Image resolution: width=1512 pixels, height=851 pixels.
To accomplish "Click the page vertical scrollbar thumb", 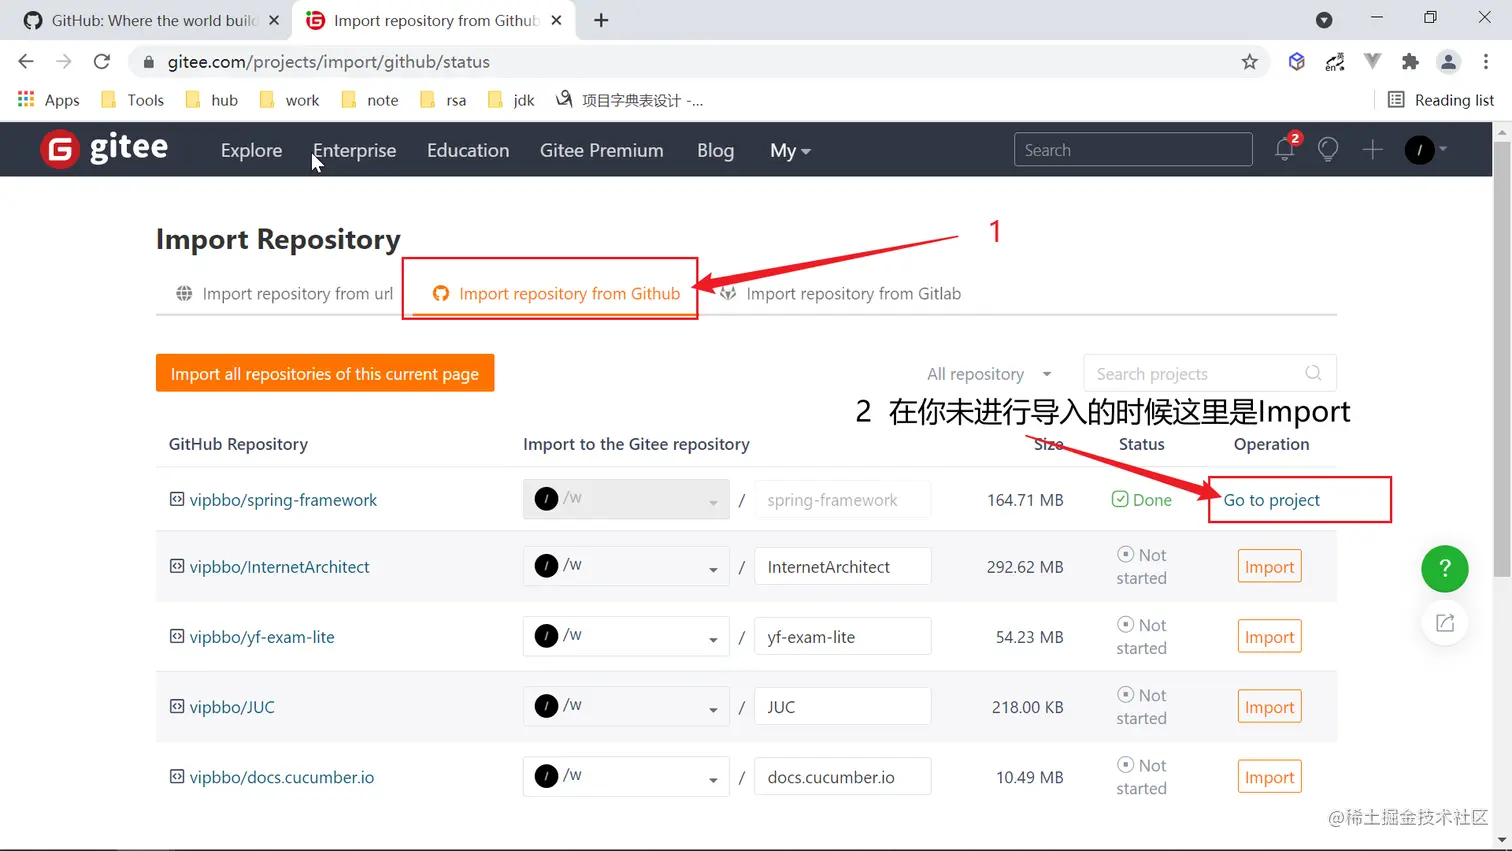I will click(x=1502, y=358).
